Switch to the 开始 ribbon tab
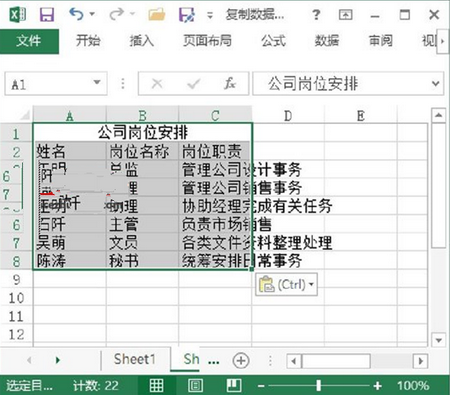Image resolution: width=450 pixels, height=395 pixels. pyautogui.click(x=88, y=41)
